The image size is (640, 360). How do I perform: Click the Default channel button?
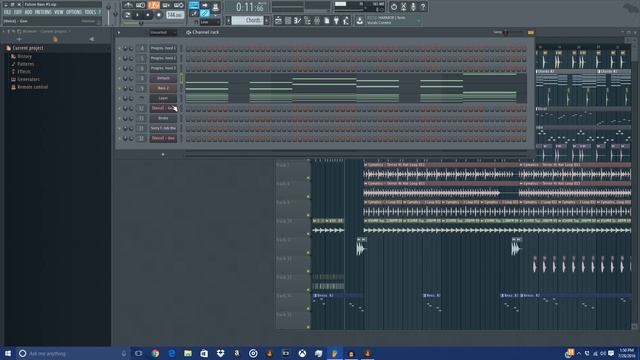(x=163, y=78)
